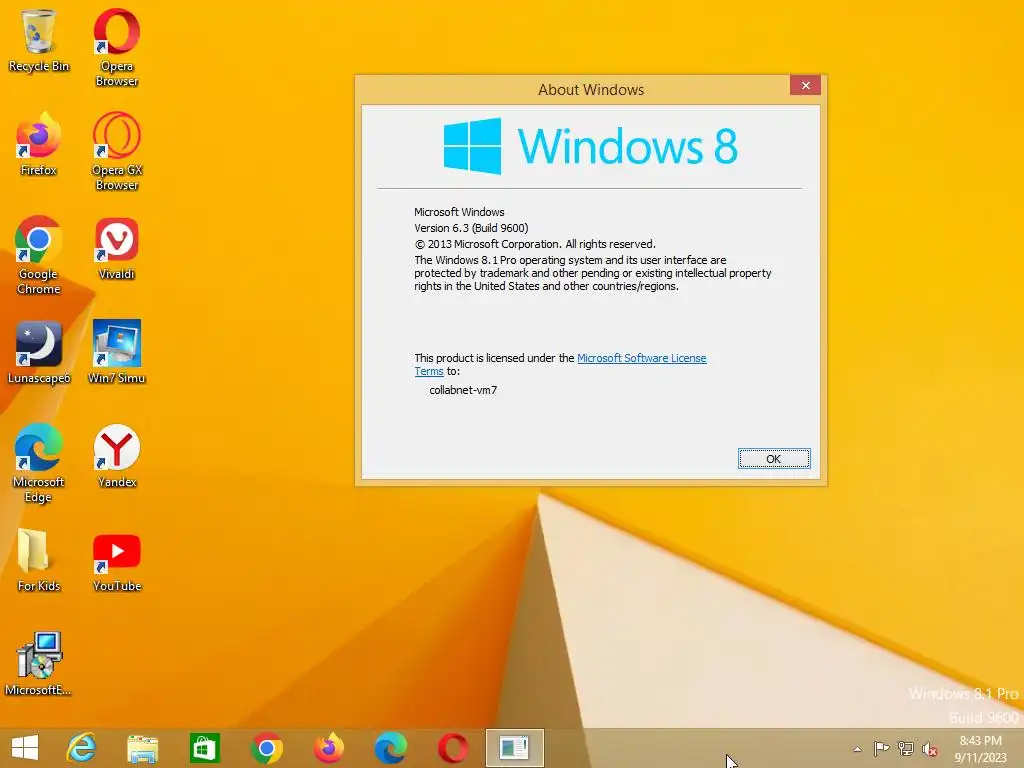Click OK in About Windows dialog
The image size is (1024, 768).
(x=774, y=458)
